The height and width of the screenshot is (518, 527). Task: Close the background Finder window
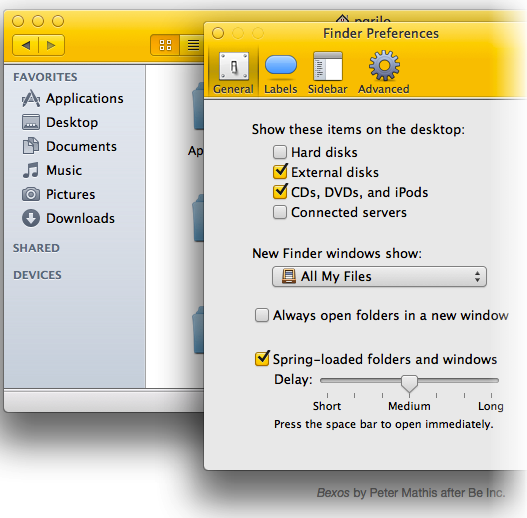coord(18,21)
